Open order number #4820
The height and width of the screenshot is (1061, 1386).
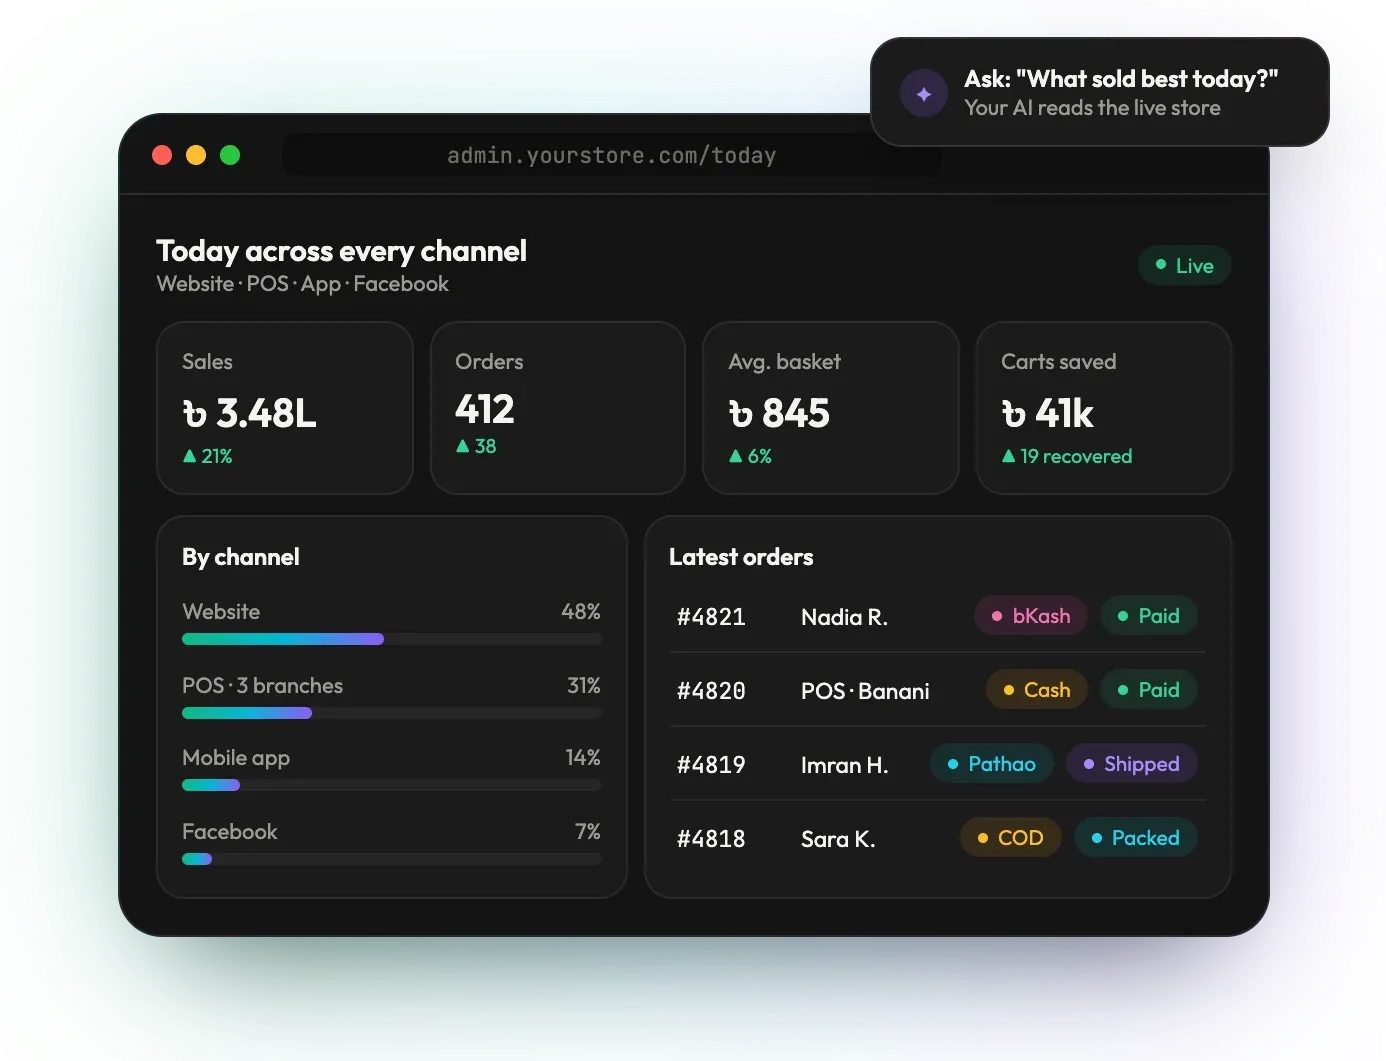click(x=711, y=691)
